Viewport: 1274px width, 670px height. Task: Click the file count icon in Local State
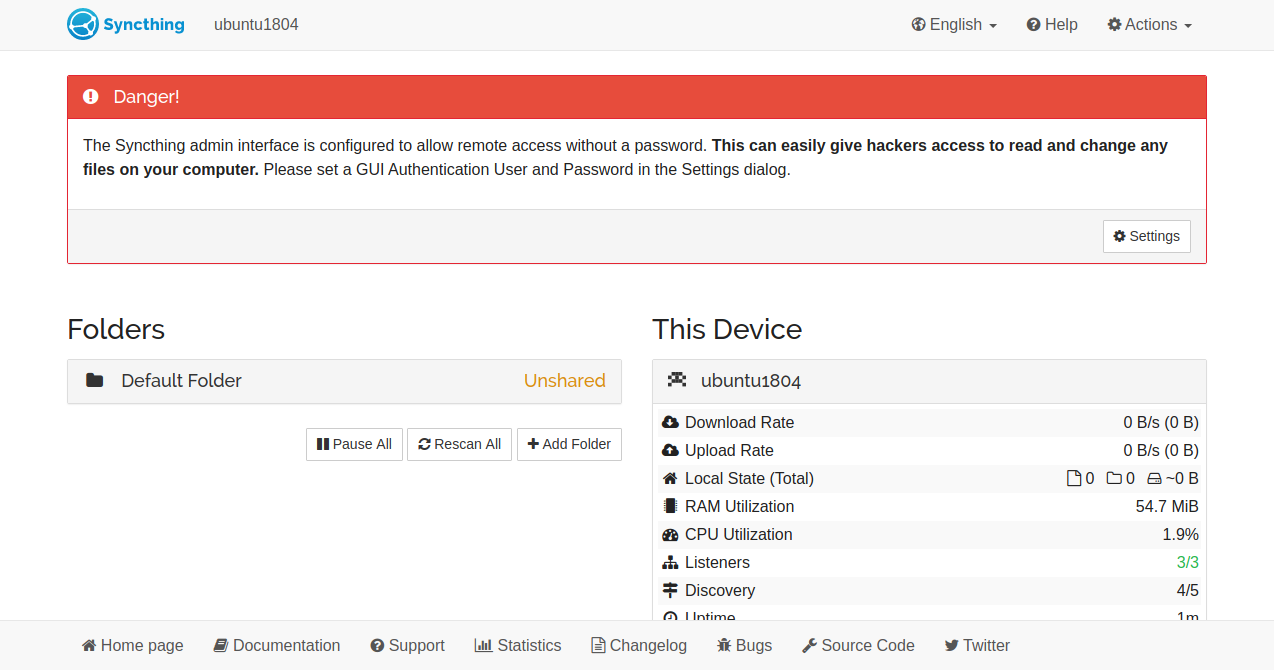click(x=1074, y=479)
